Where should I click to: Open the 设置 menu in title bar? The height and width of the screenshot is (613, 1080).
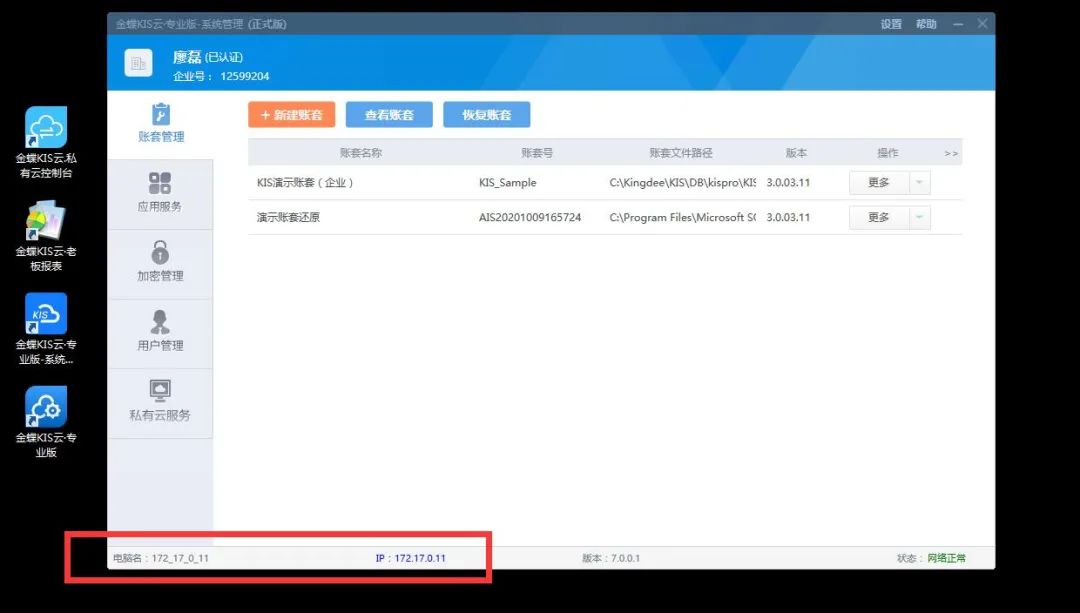pos(891,24)
